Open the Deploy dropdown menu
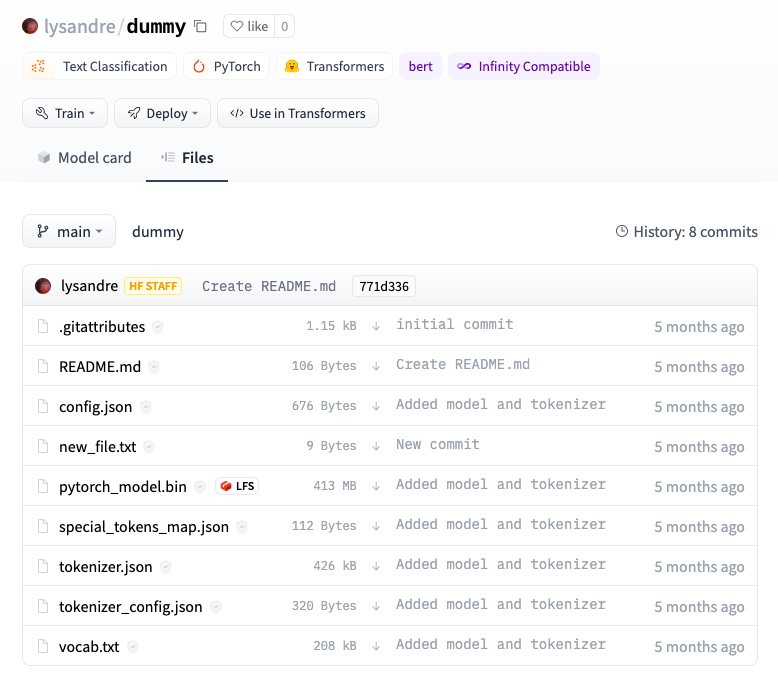 click(162, 113)
